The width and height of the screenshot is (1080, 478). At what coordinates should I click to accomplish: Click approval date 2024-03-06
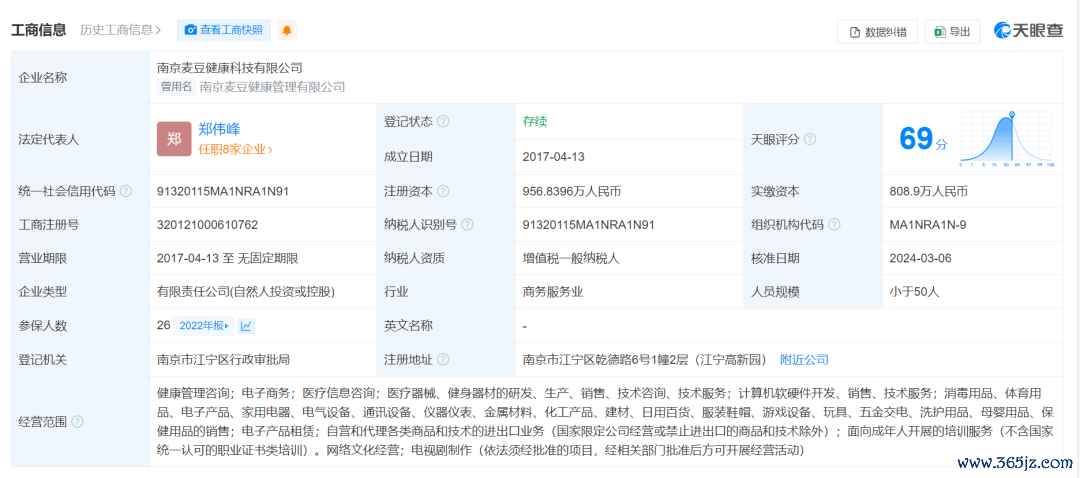point(921,258)
